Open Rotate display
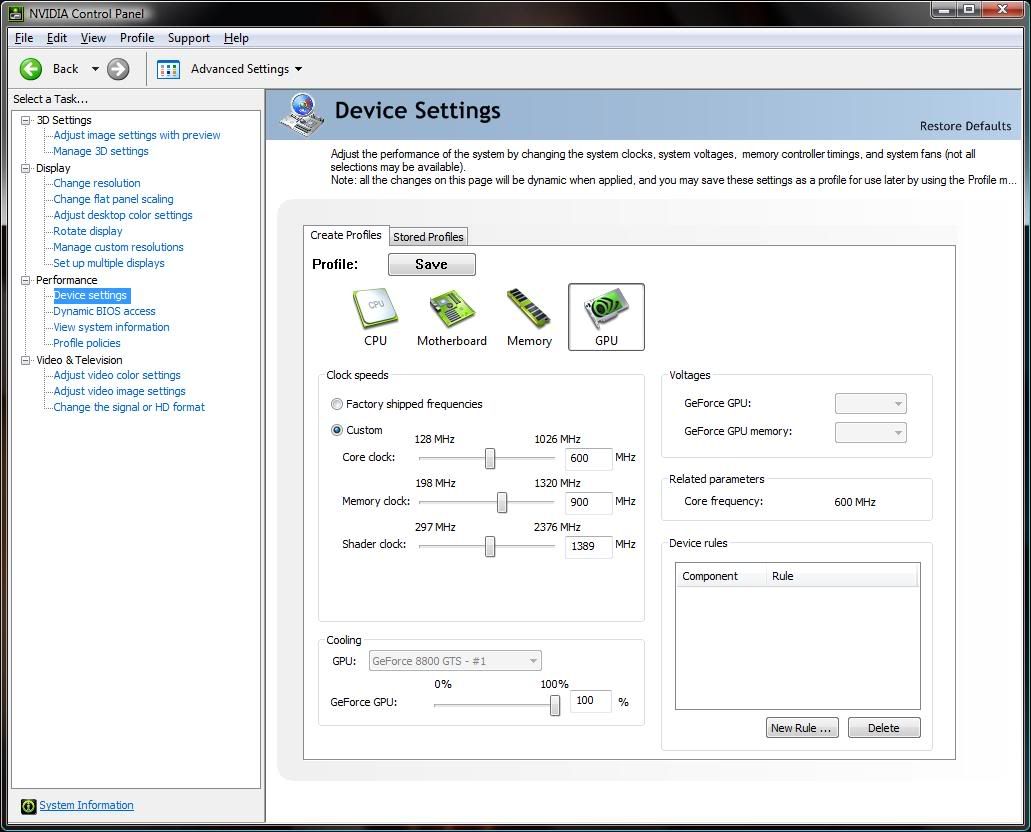This screenshot has width=1031, height=832. (x=87, y=232)
